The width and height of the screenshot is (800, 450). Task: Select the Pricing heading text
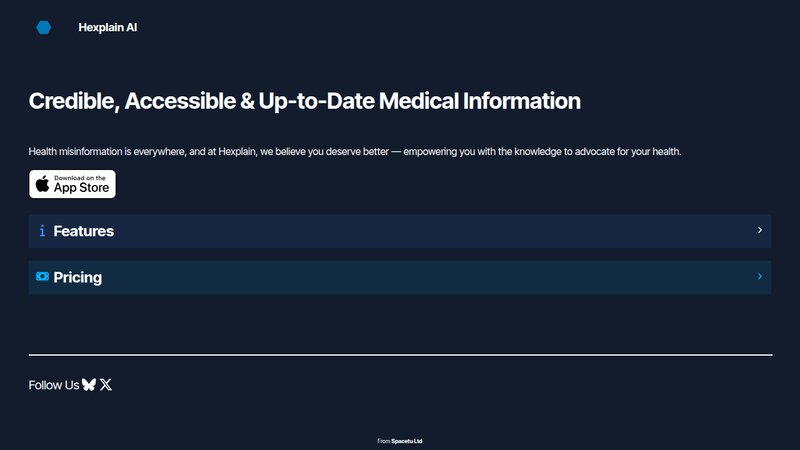tap(78, 278)
